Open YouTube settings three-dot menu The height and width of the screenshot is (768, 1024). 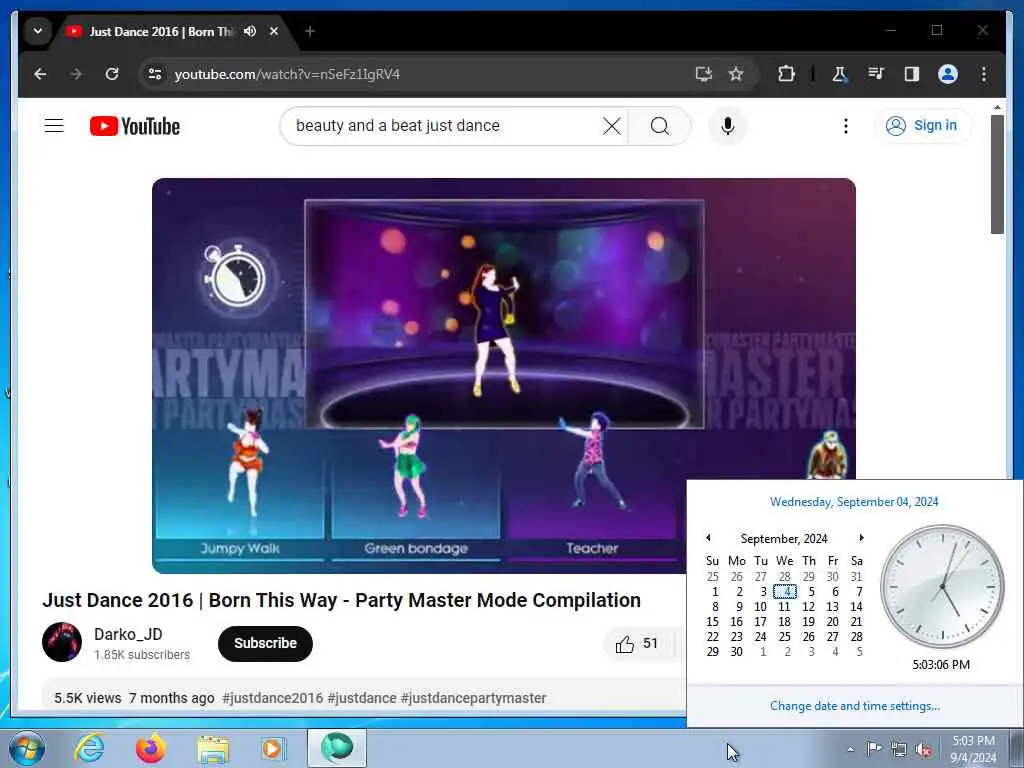point(846,125)
